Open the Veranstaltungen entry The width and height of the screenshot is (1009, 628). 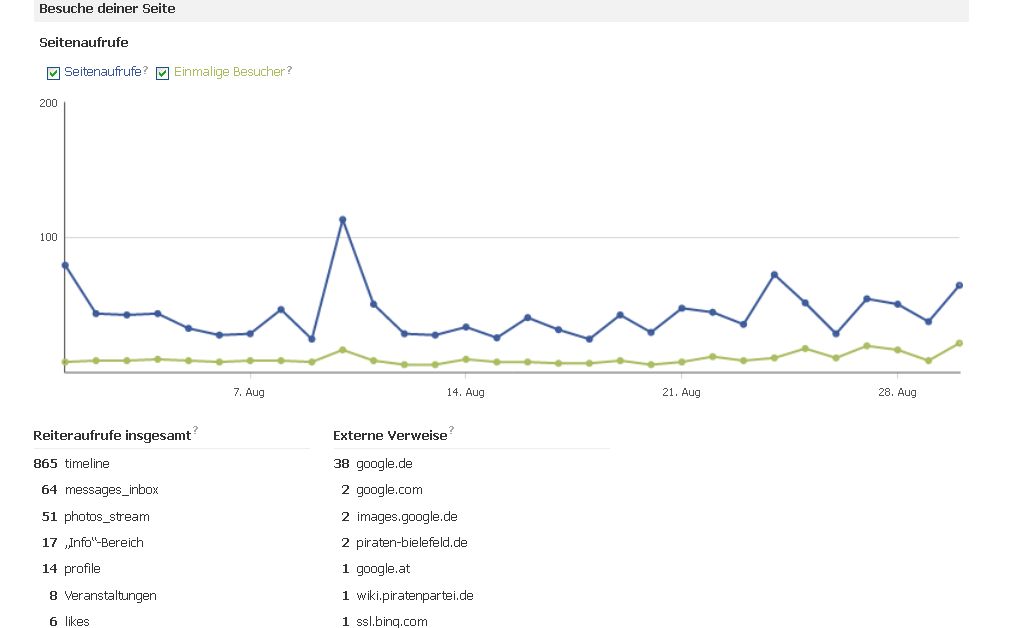[x=110, y=596]
